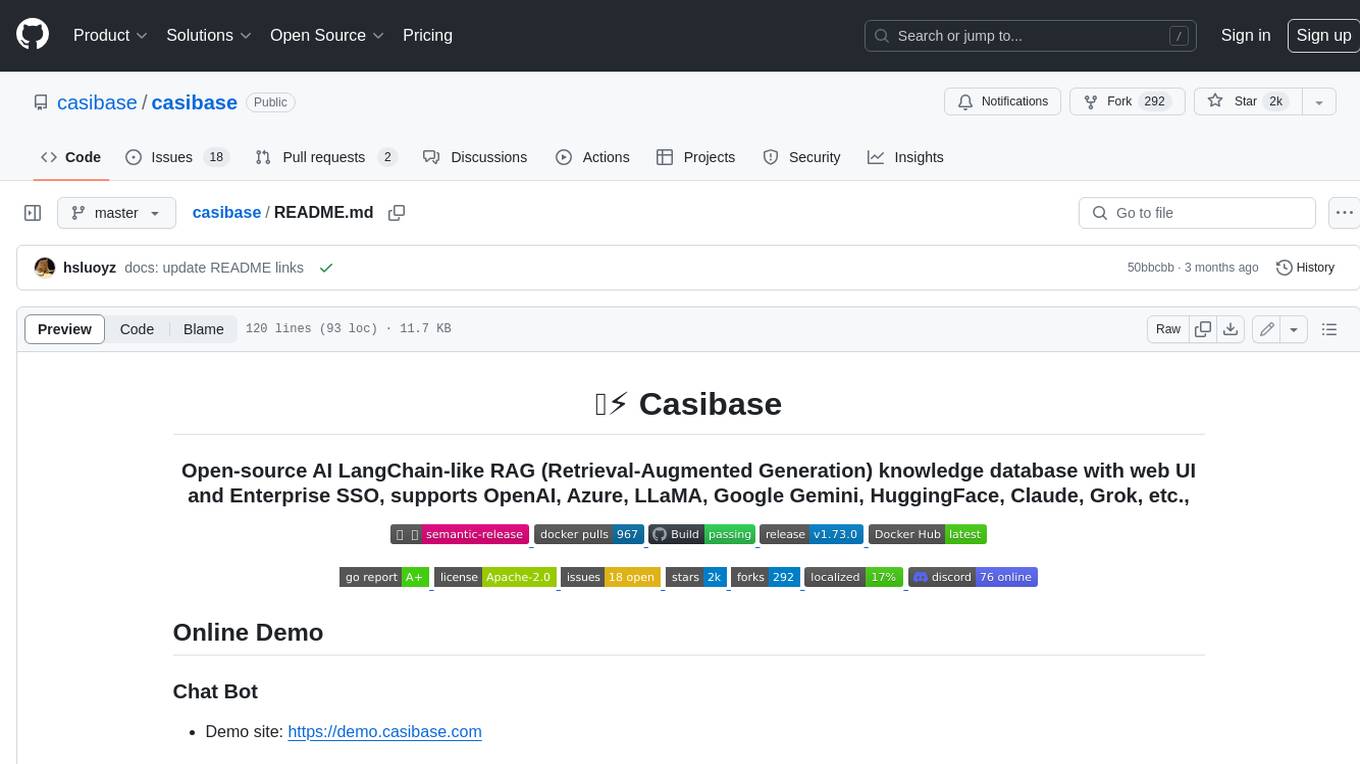Click the Chat Bot heading

(215, 691)
